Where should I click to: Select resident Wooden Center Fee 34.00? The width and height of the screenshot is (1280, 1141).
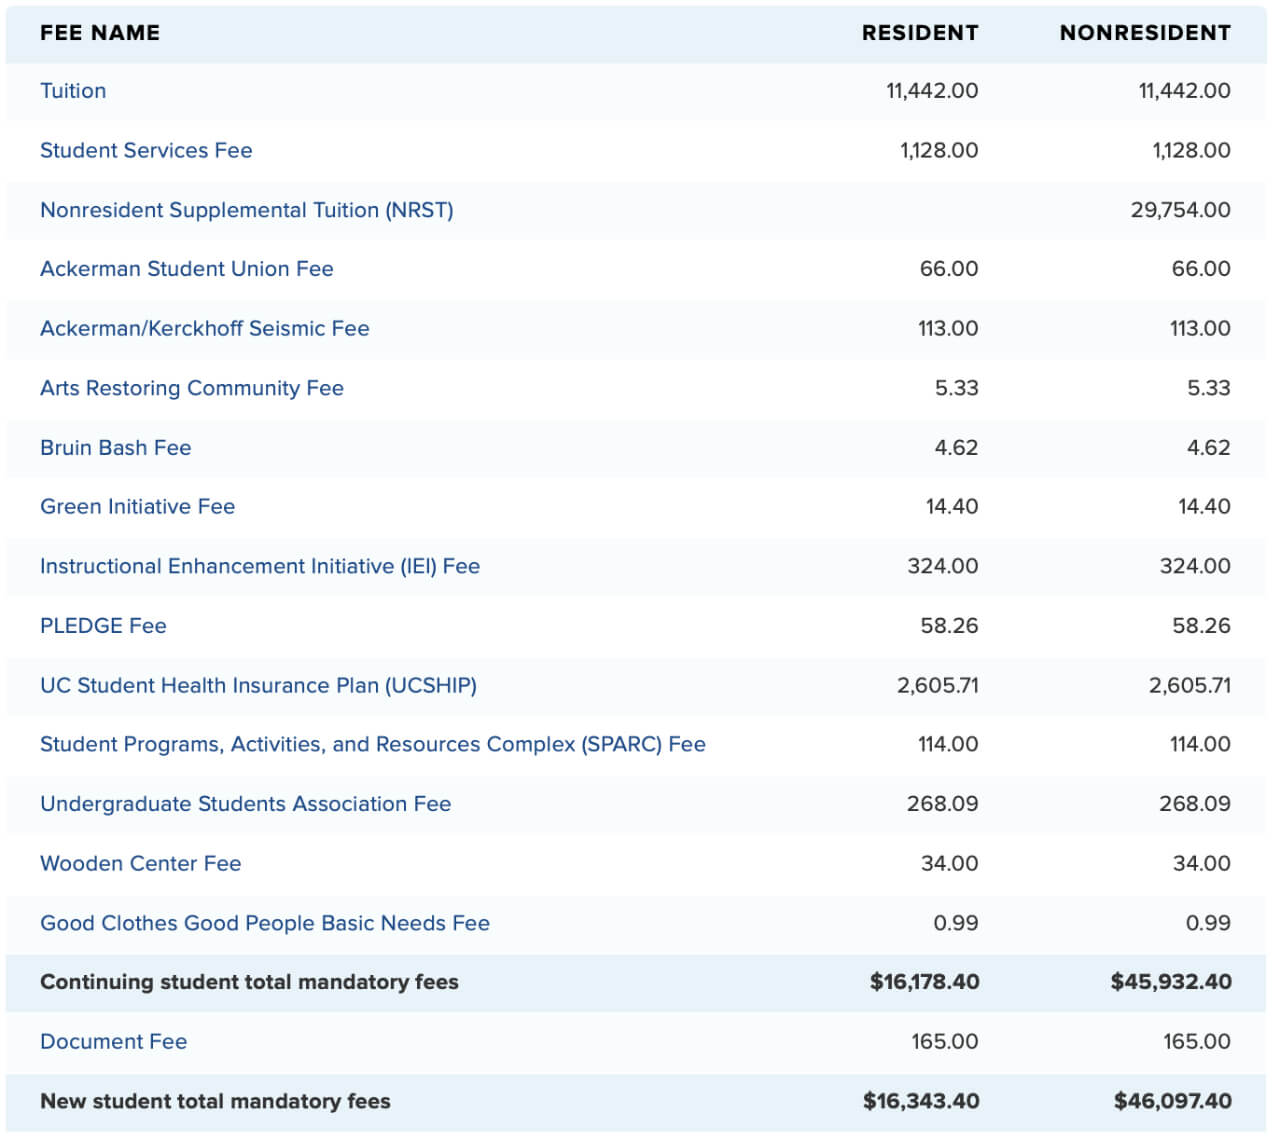tap(950, 863)
